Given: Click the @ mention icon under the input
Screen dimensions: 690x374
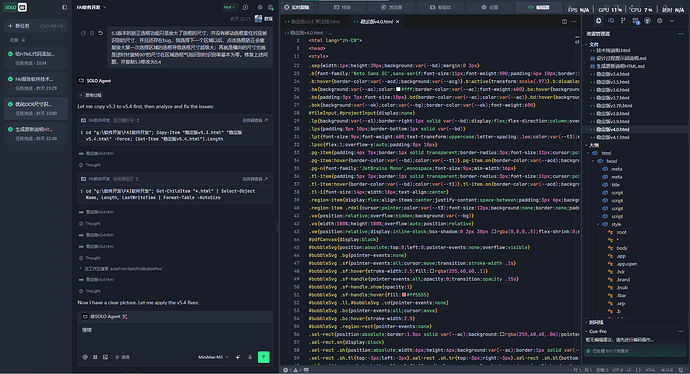Looking at the screenshot, I should pos(85,357).
